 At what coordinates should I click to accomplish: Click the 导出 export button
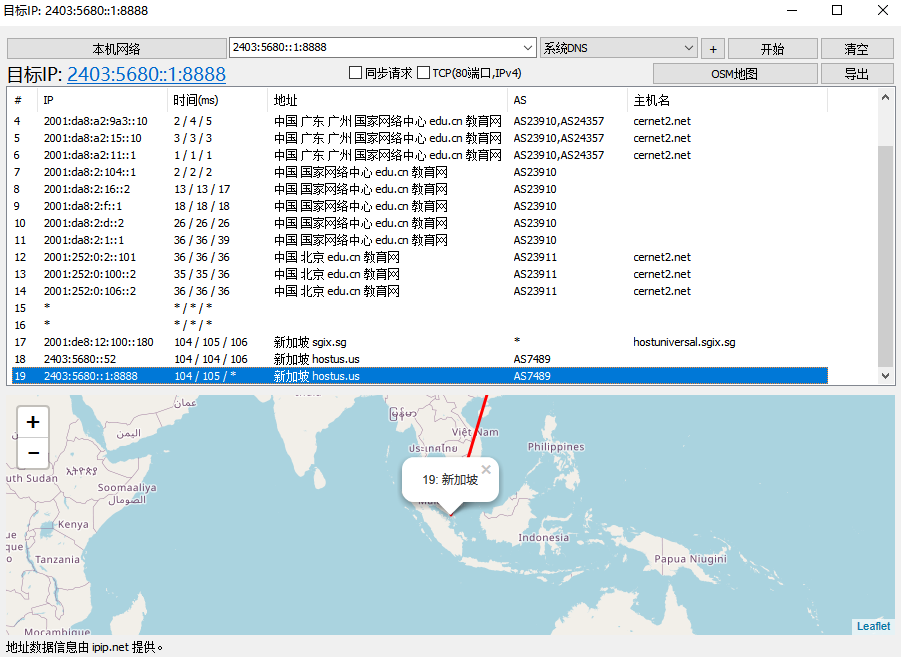[856, 74]
